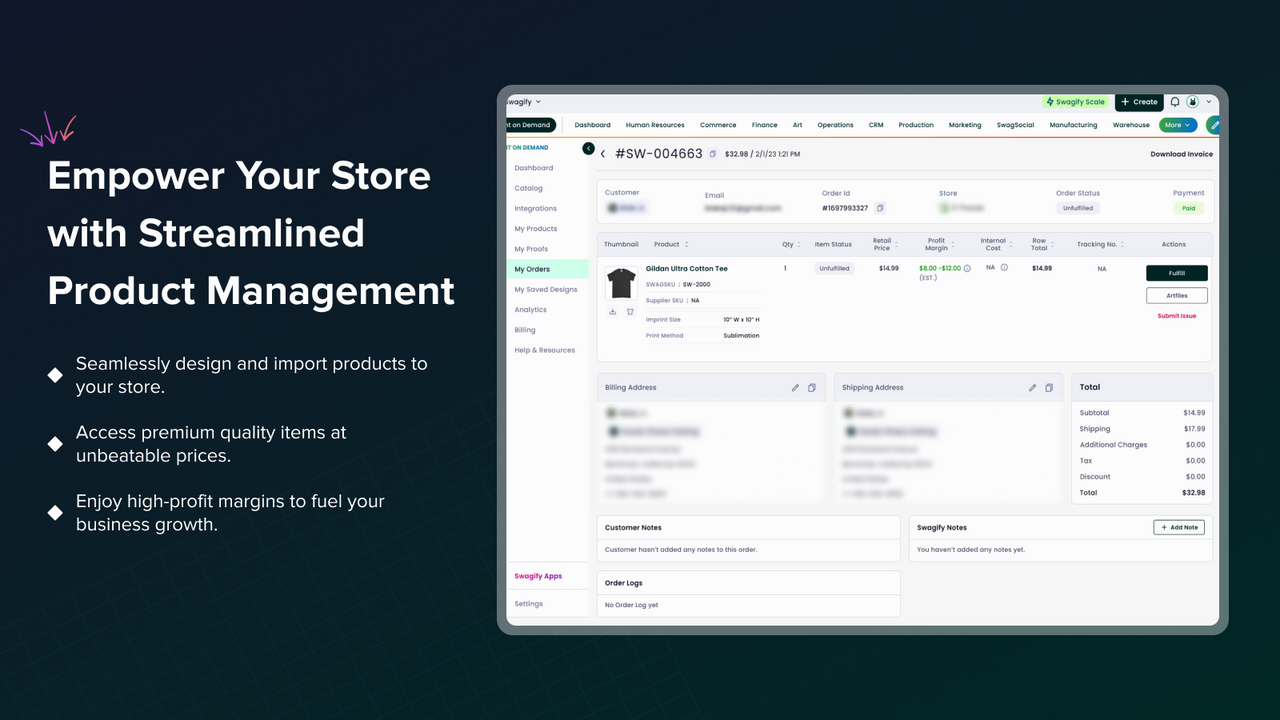Open the Production tab

(916, 125)
